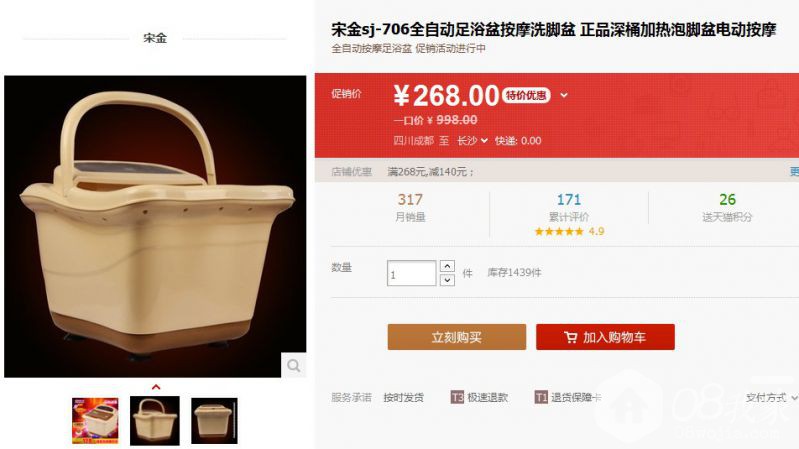Click the magnifier zoom icon on product image
This screenshot has height=449, width=799.
click(x=294, y=365)
